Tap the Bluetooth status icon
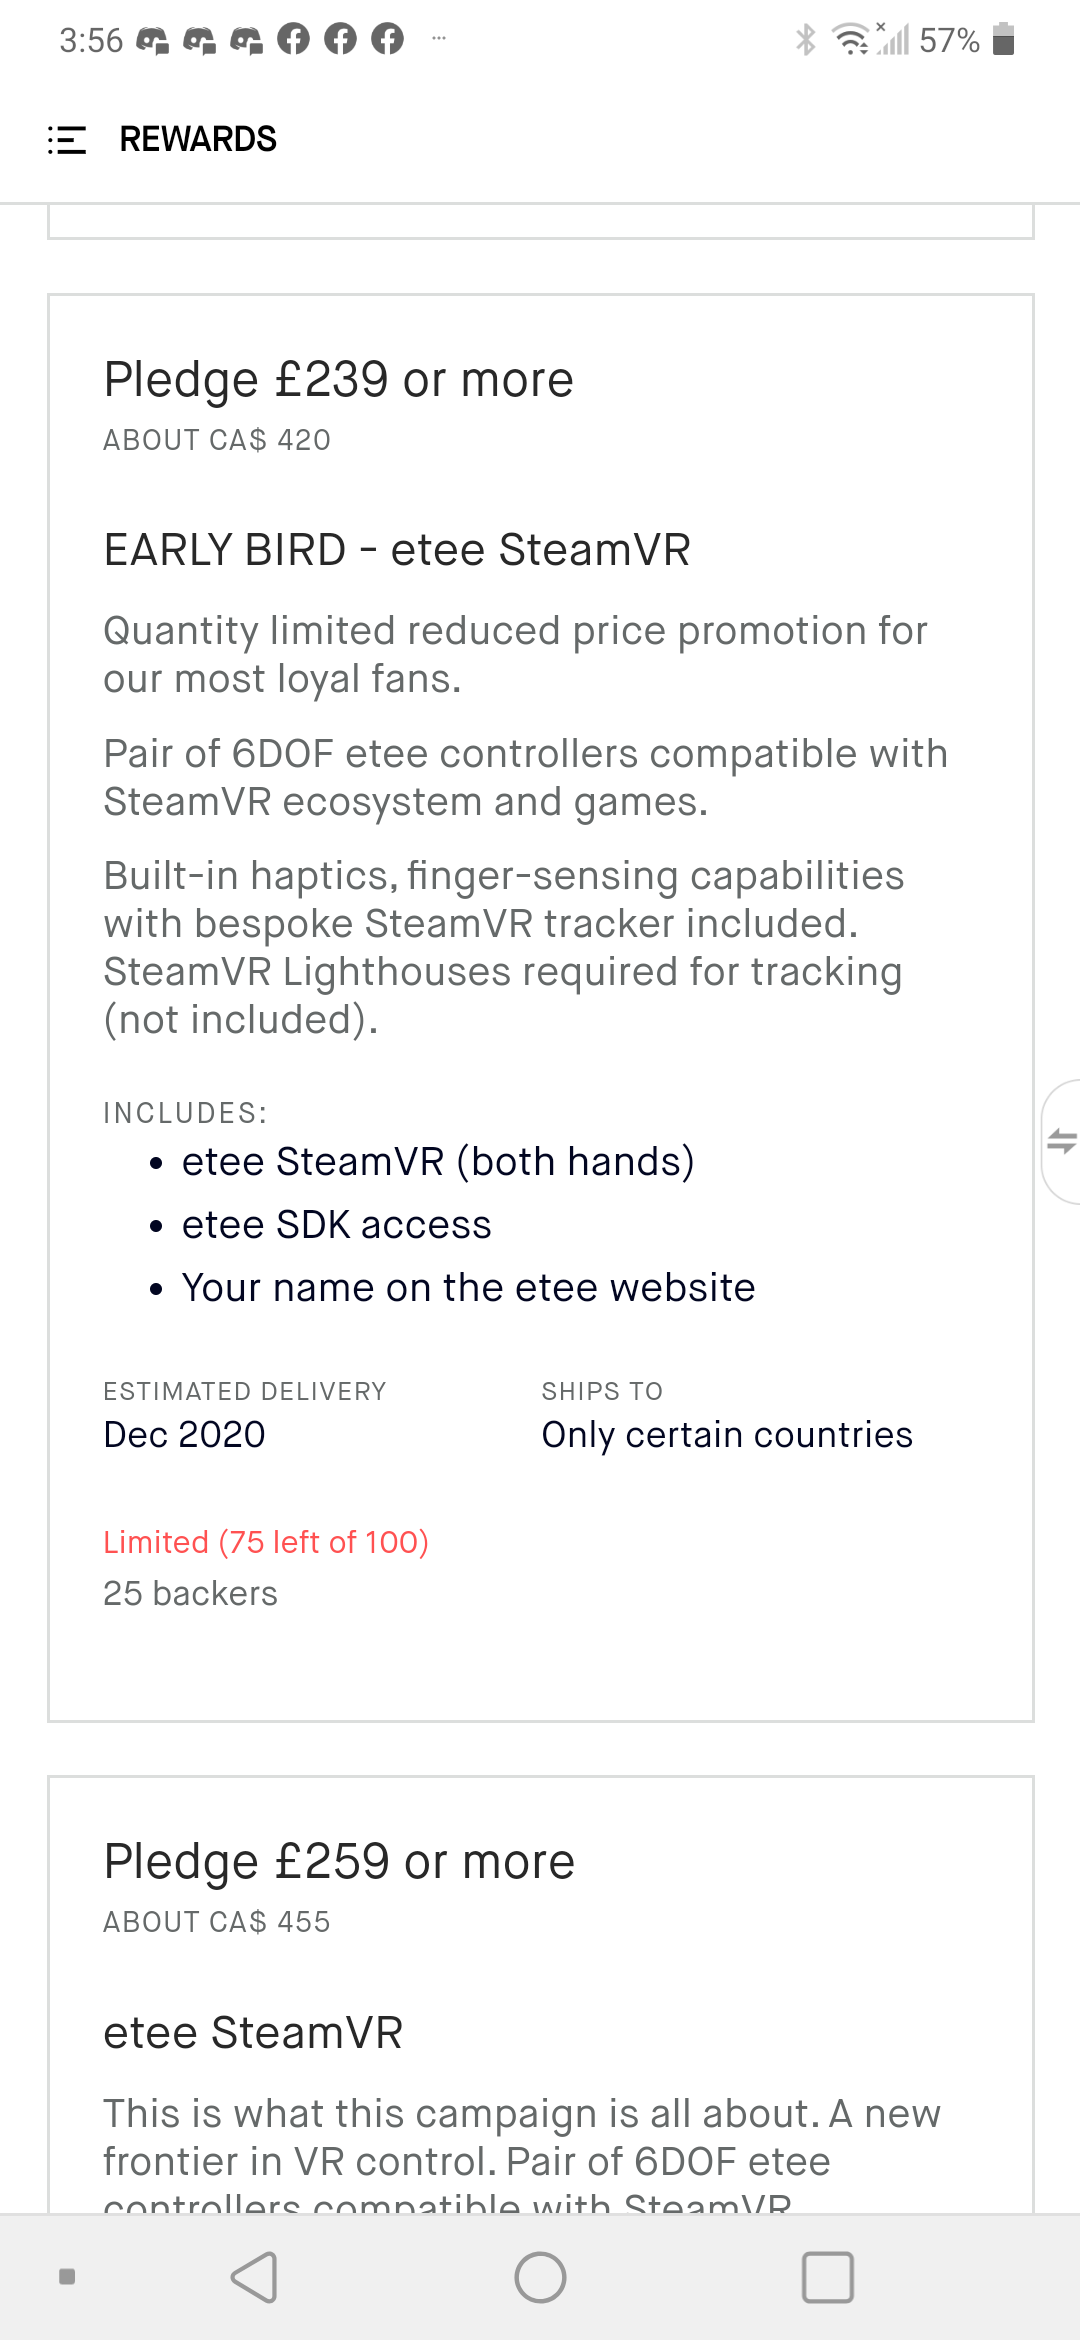The height and width of the screenshot is (2340, 1080). coord(806,40)
